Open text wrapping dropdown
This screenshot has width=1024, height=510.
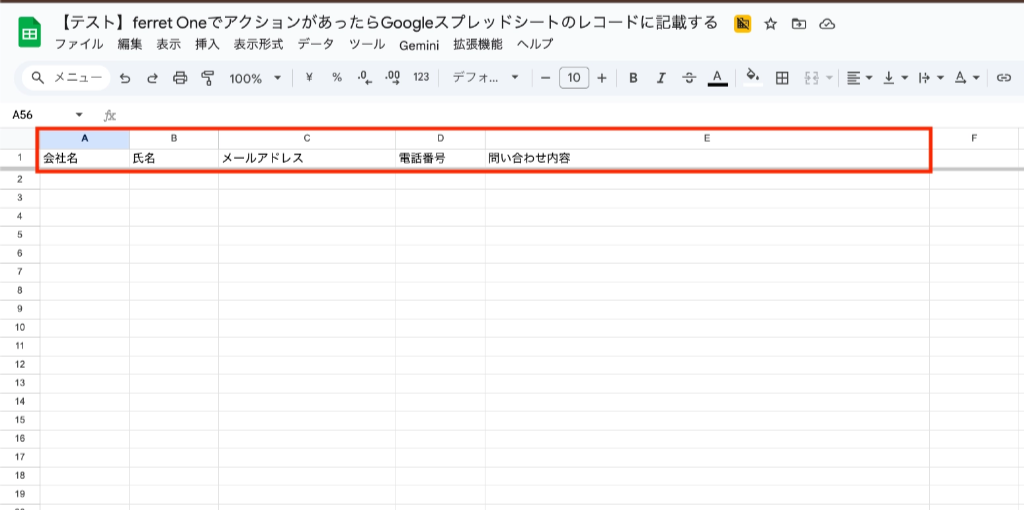(931, 78)
